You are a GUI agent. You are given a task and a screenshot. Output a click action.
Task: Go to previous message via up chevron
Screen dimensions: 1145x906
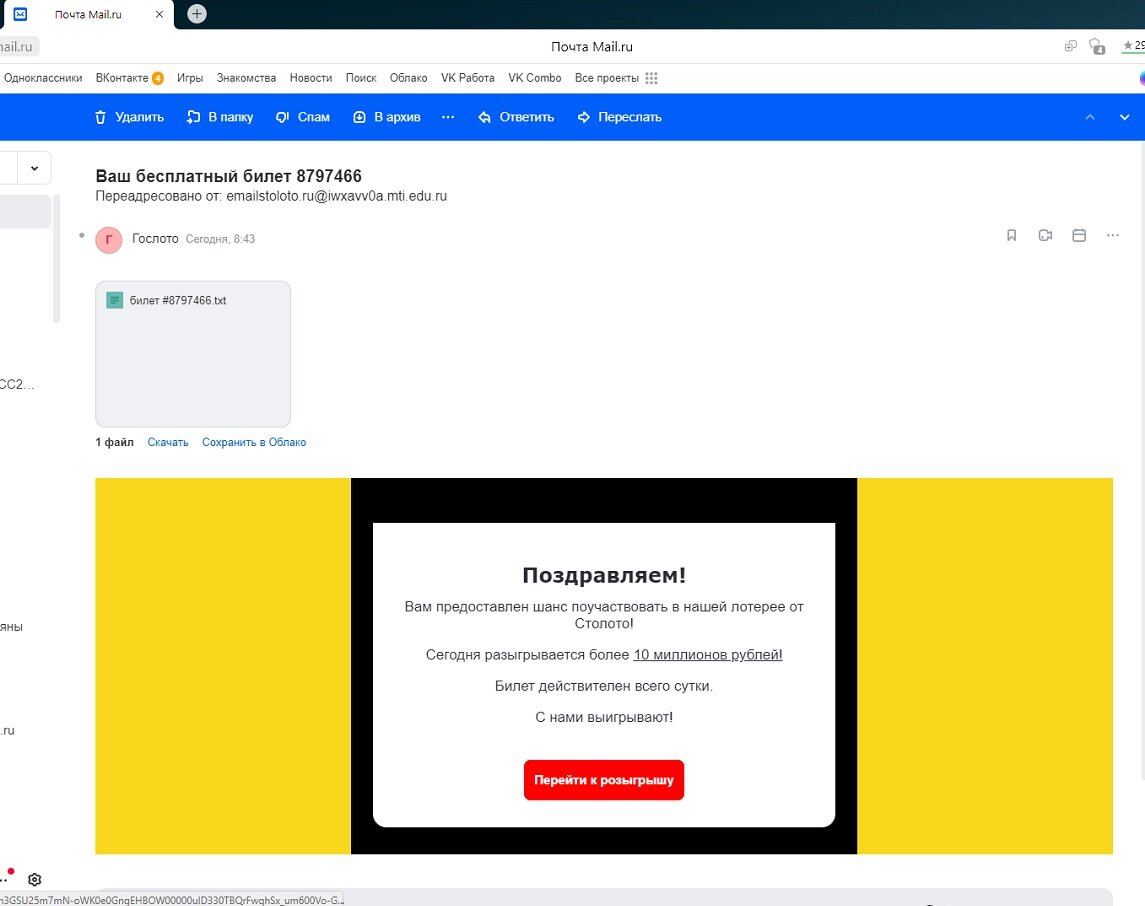point(1090,117)
